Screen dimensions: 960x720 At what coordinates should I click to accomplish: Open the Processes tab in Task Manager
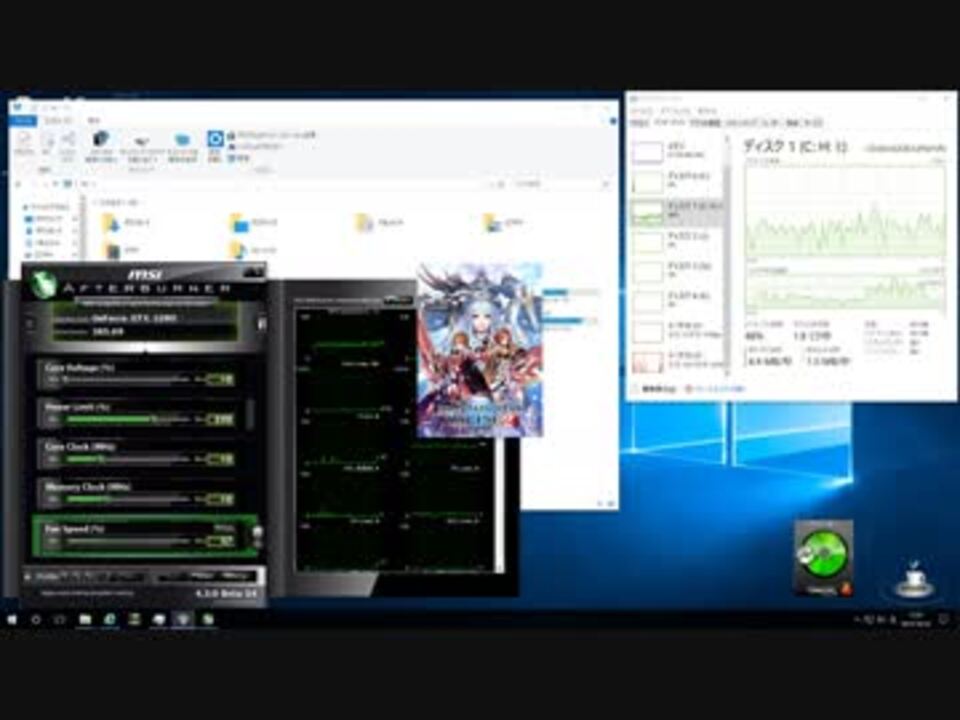[640, 123]
